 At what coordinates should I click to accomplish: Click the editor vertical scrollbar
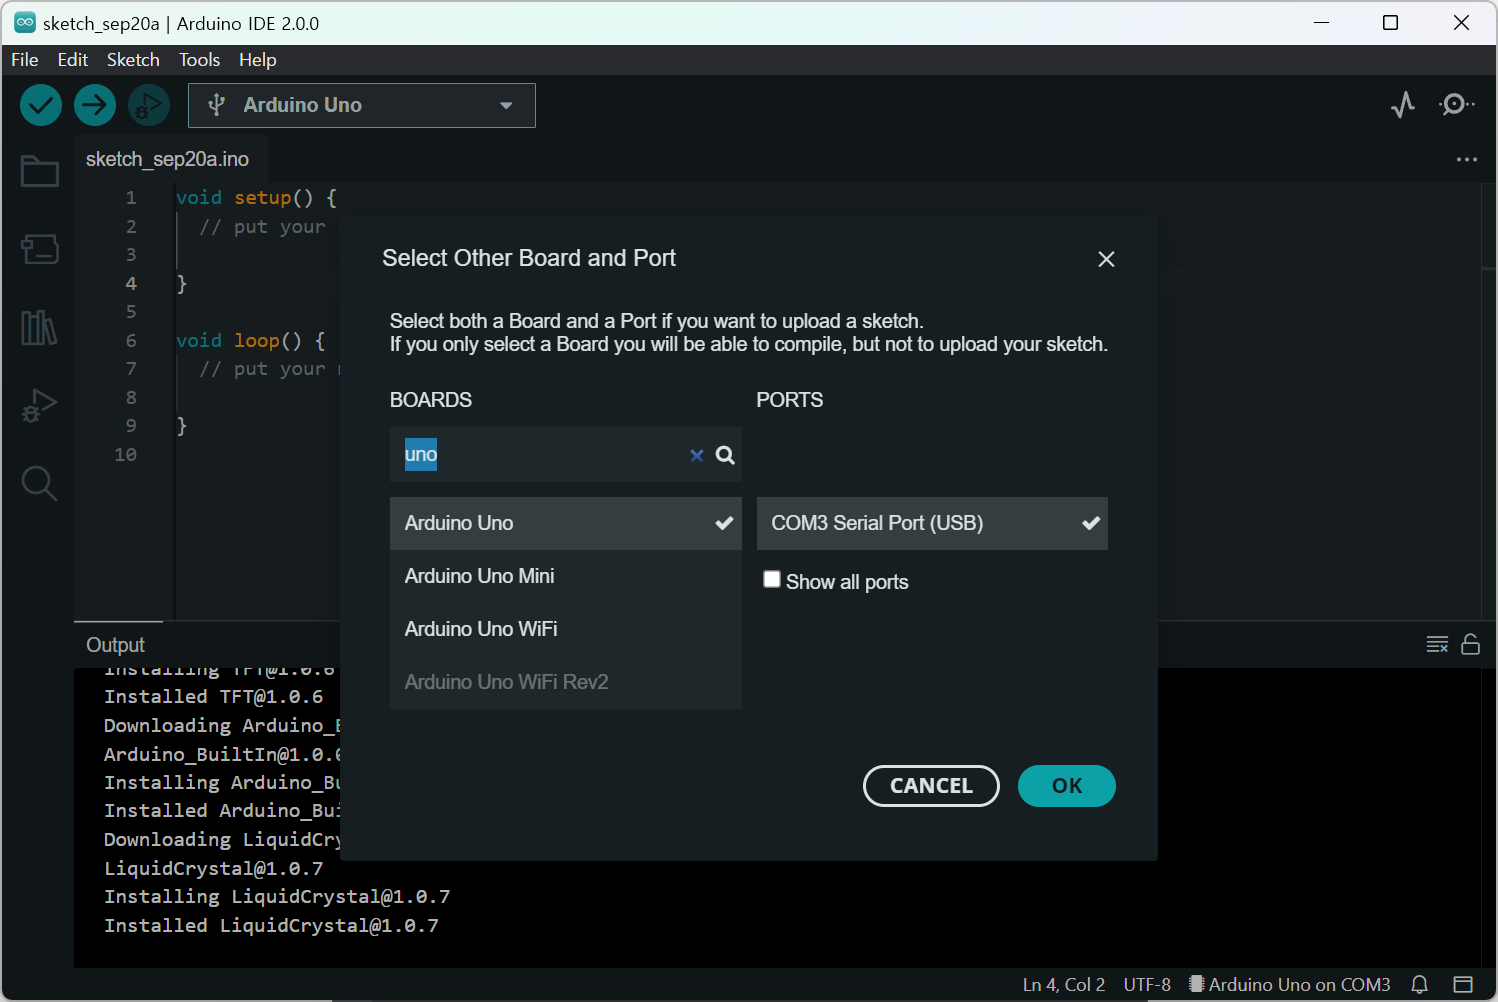coord(1487,400)
